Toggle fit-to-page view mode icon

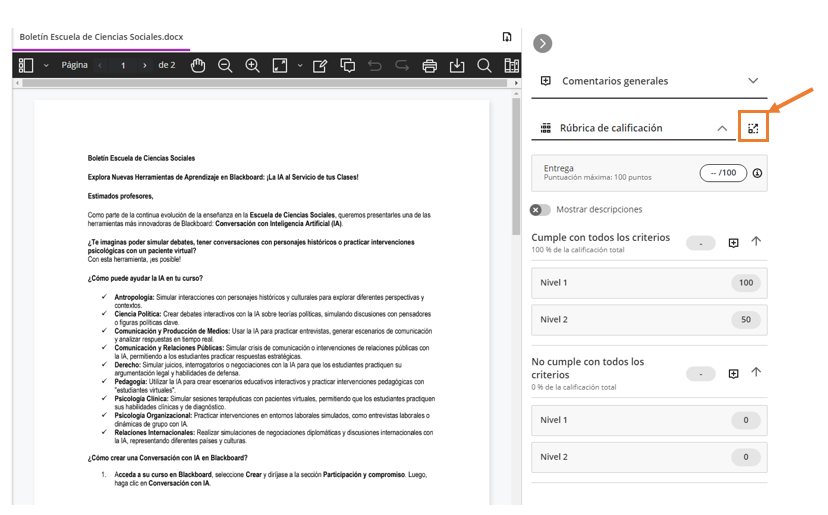pos(280,65)
